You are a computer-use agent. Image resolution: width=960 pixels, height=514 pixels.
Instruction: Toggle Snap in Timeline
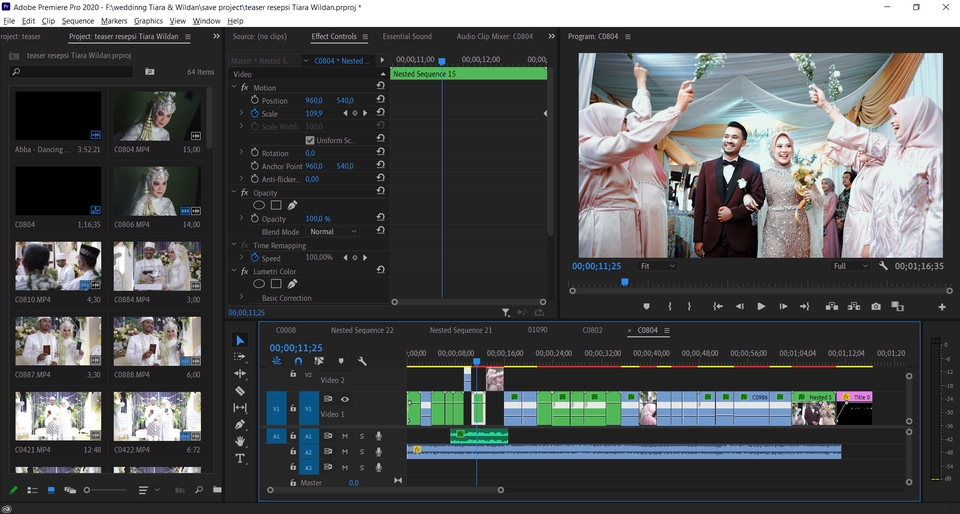298,361
